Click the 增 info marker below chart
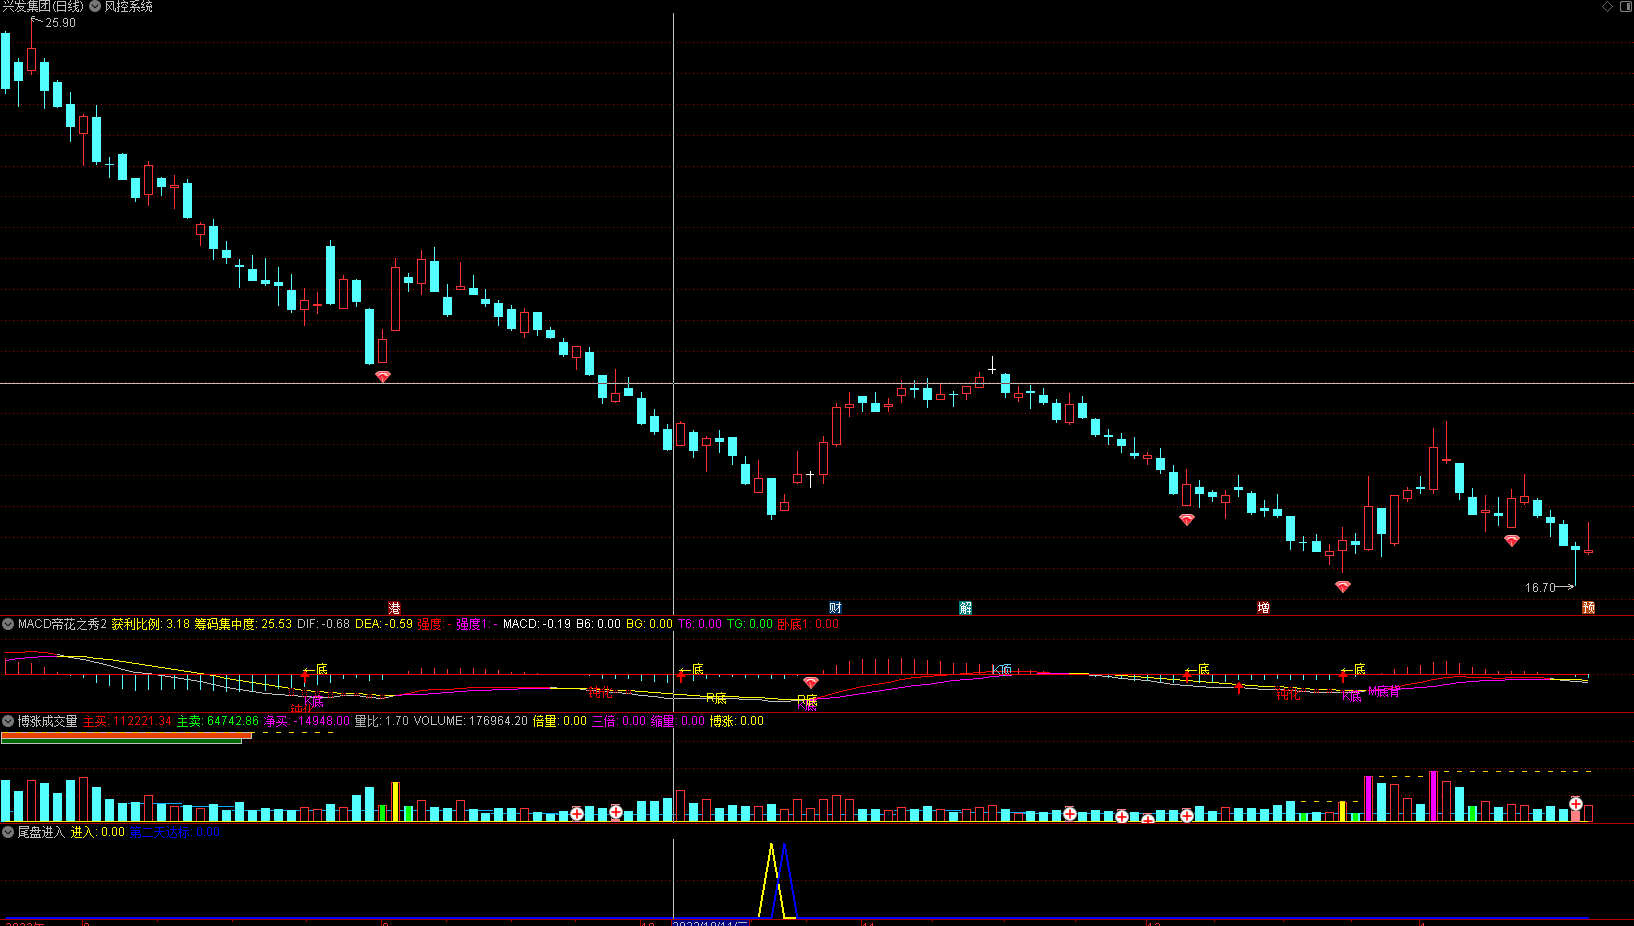Viewport: 1634px width, 926px height. 1263,608
